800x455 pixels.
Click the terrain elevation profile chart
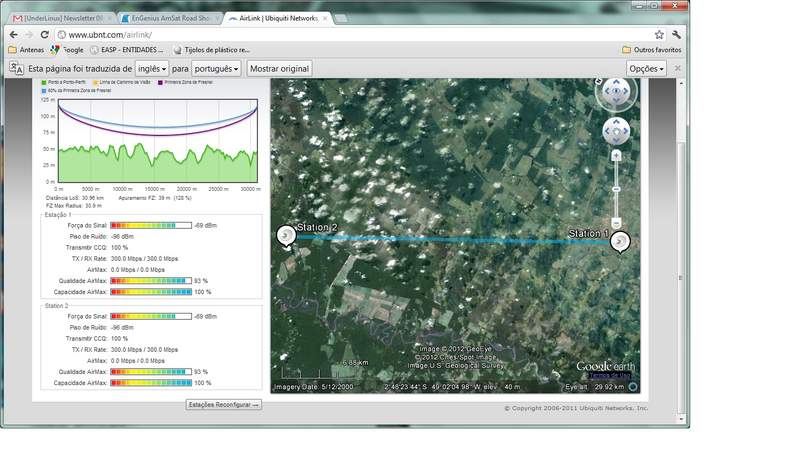coord(158,141)
